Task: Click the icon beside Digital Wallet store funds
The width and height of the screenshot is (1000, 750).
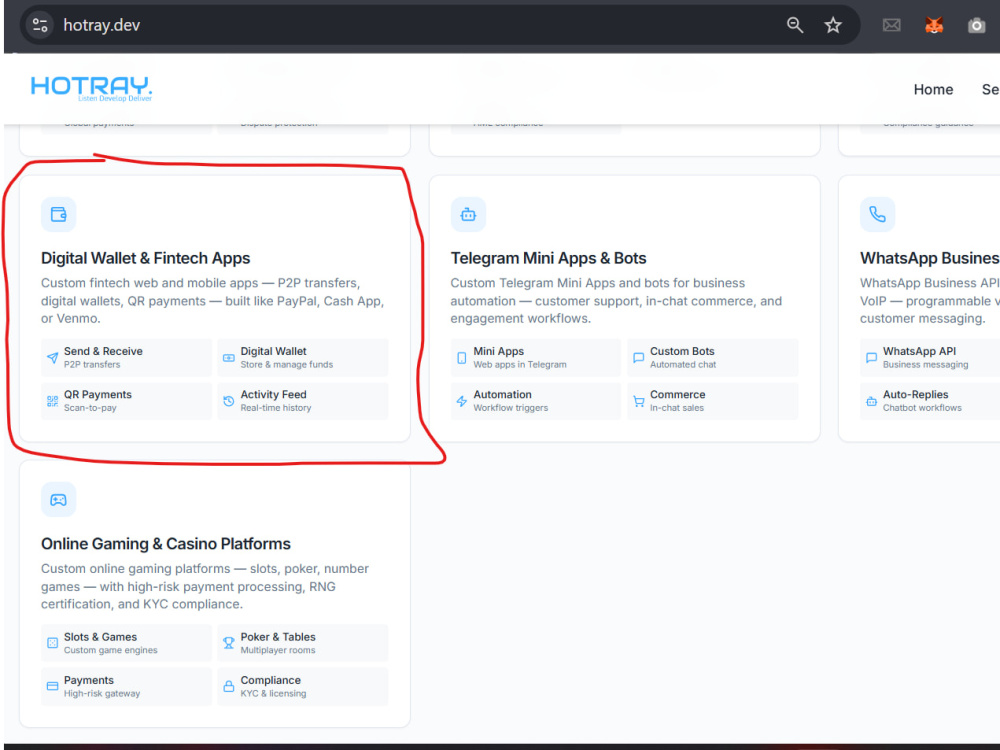Action: pos(228,358)
